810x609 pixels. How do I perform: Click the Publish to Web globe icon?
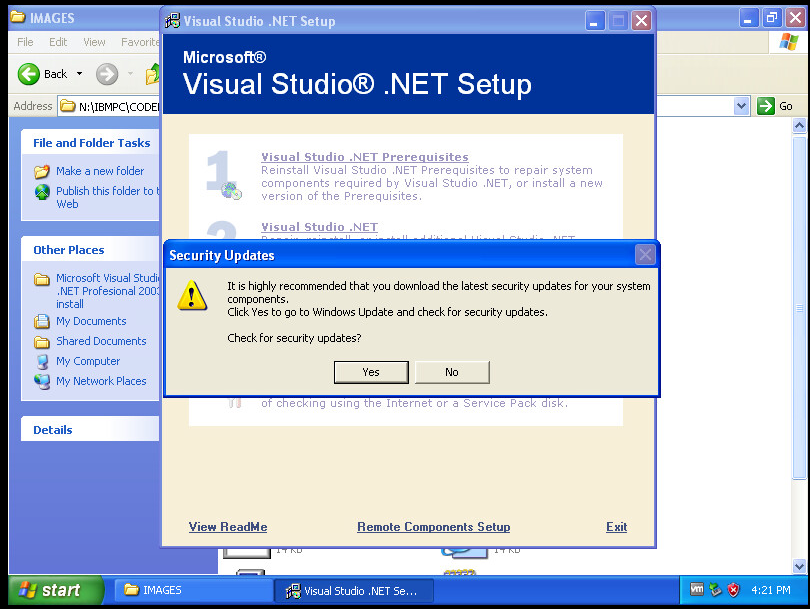tap(42, 192)
